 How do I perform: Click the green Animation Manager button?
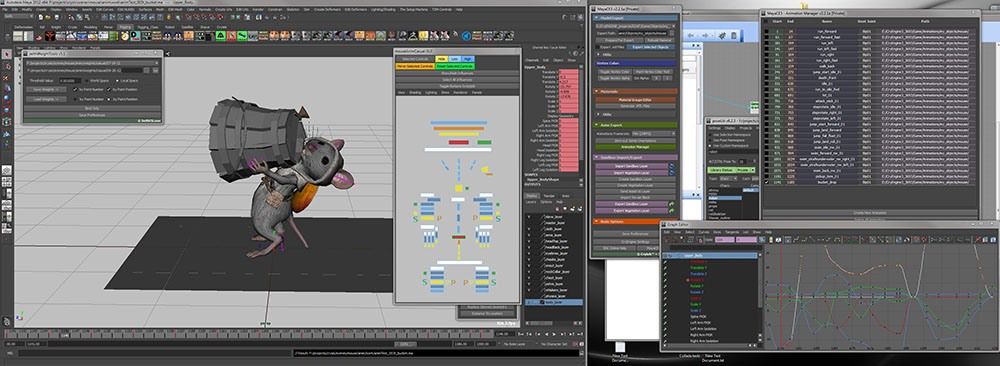coord(635,146)
